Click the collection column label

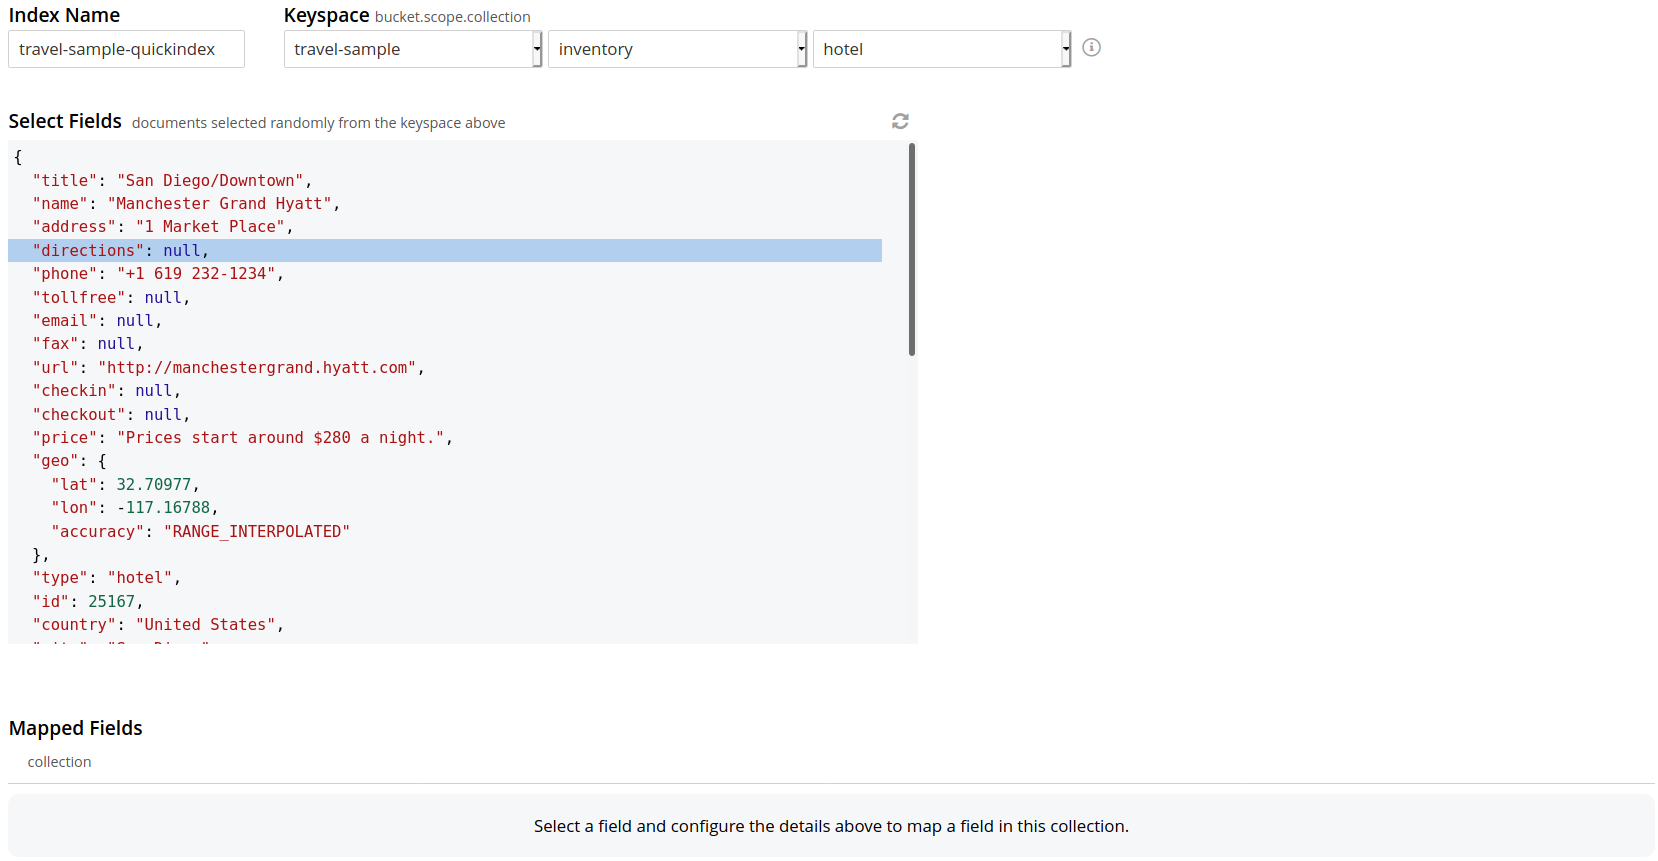pyautogui.click(x=59, y=762)
